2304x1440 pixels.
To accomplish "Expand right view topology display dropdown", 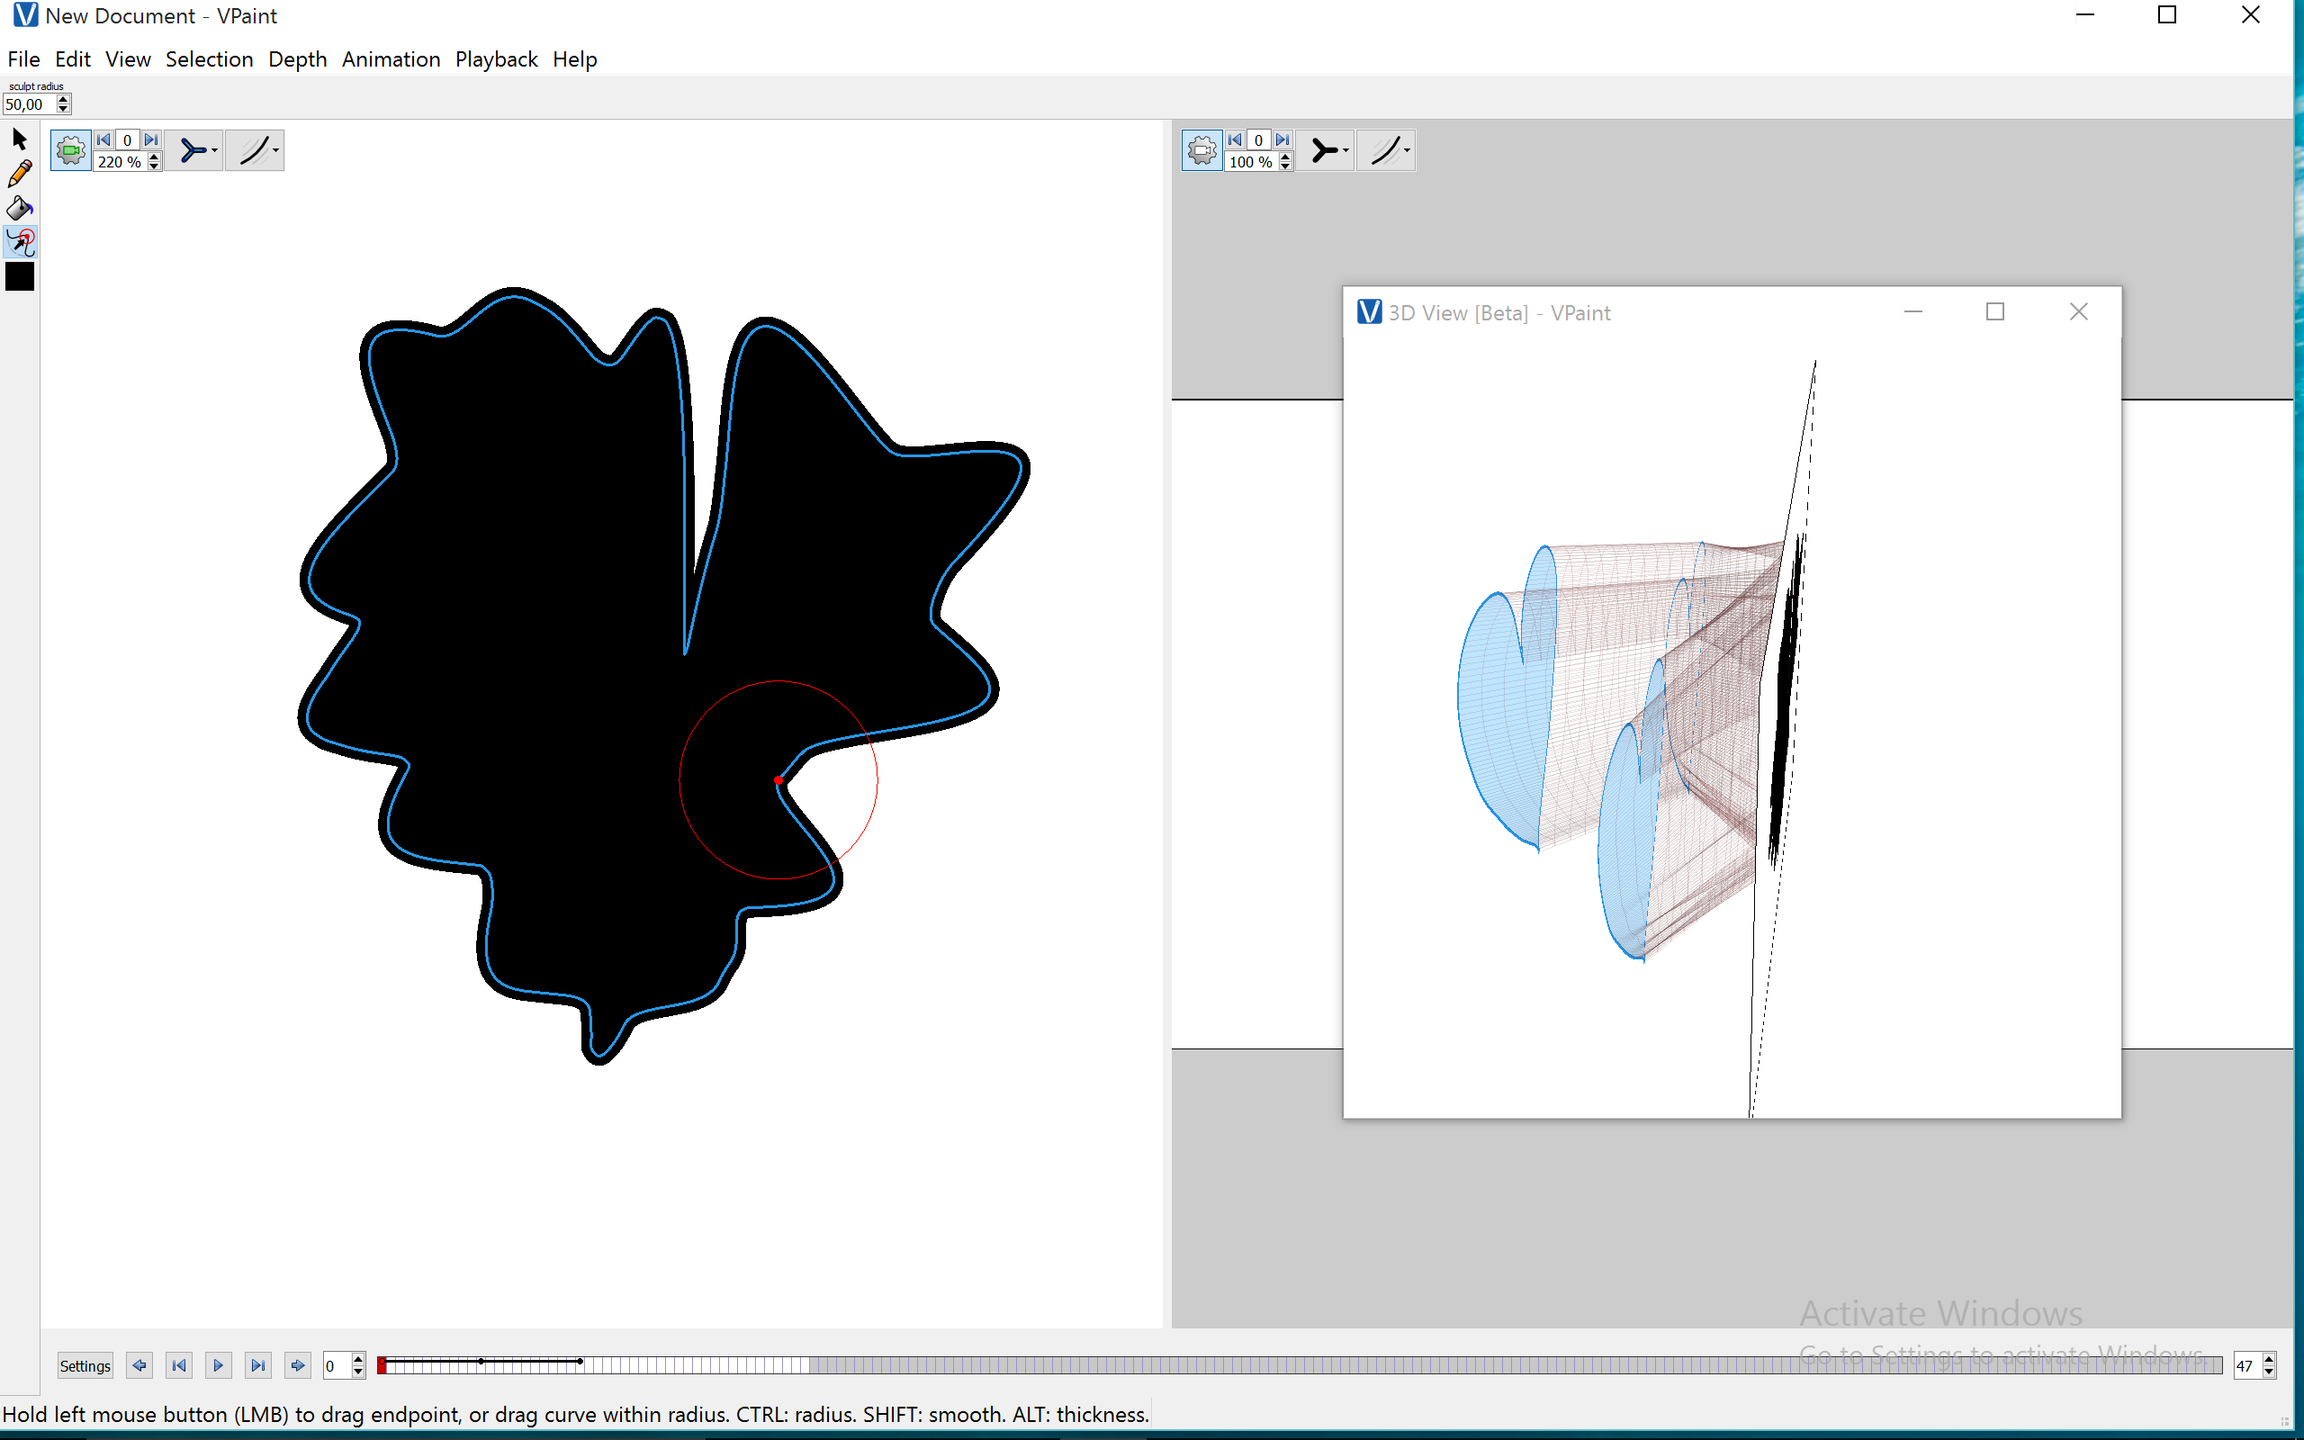I will coord(1326,151).
